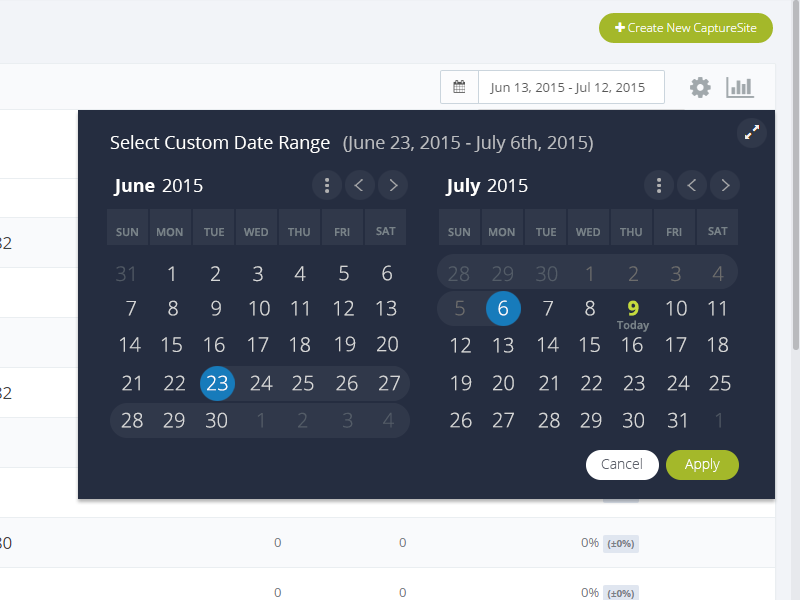The image size is (800, 600).
Task: Open the bar chart view icon
Action: click(x=739, y=87)
